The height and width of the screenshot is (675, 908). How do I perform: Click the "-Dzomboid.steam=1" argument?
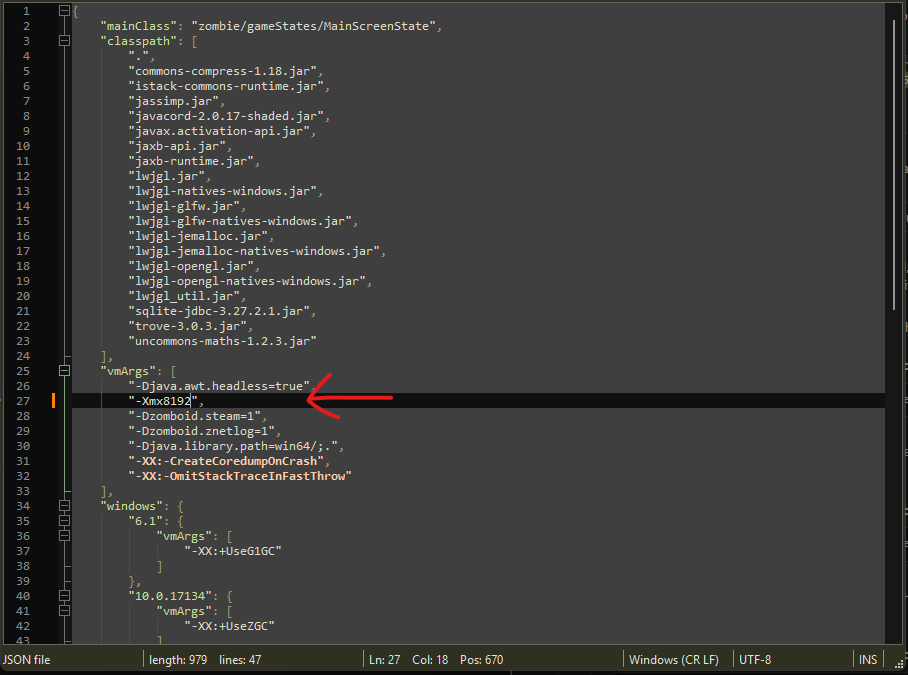click(195, 416)
